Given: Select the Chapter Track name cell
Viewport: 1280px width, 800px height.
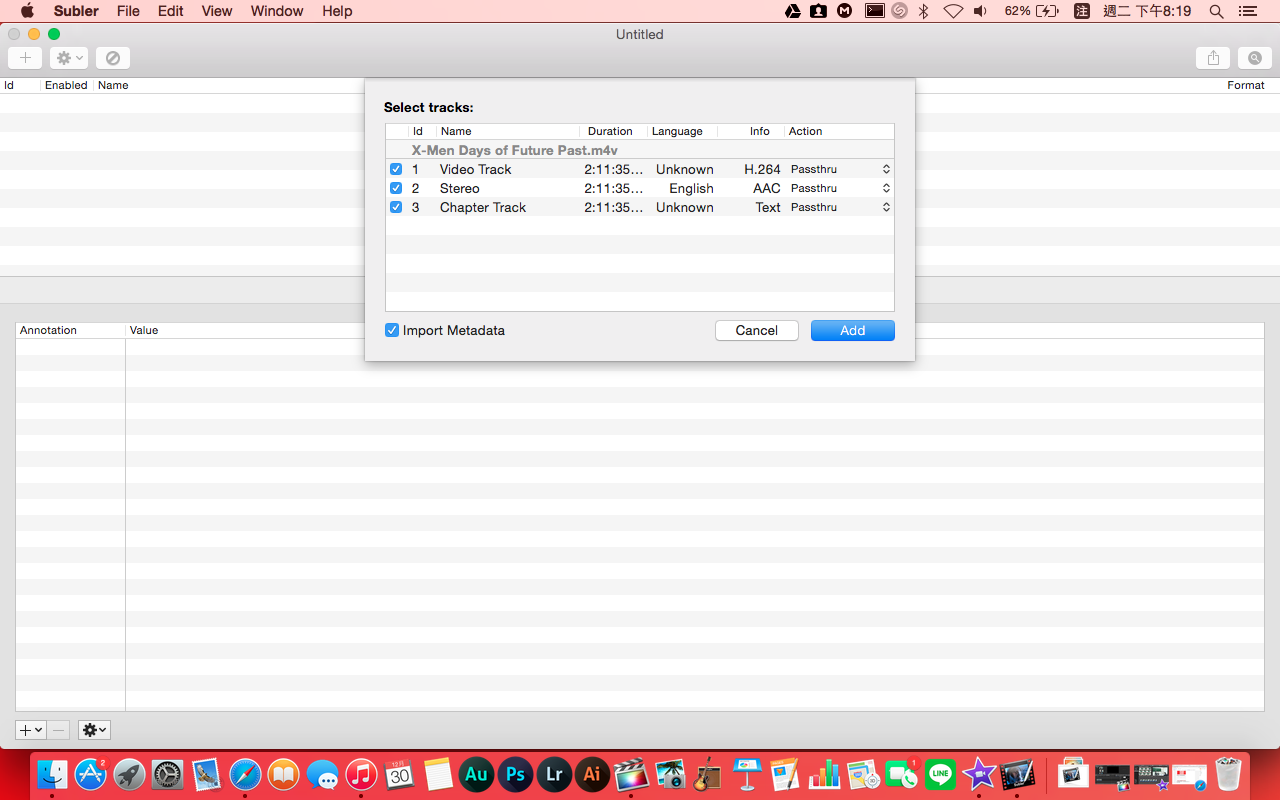Looking at the screenshot, I should (x=483, y=207).
